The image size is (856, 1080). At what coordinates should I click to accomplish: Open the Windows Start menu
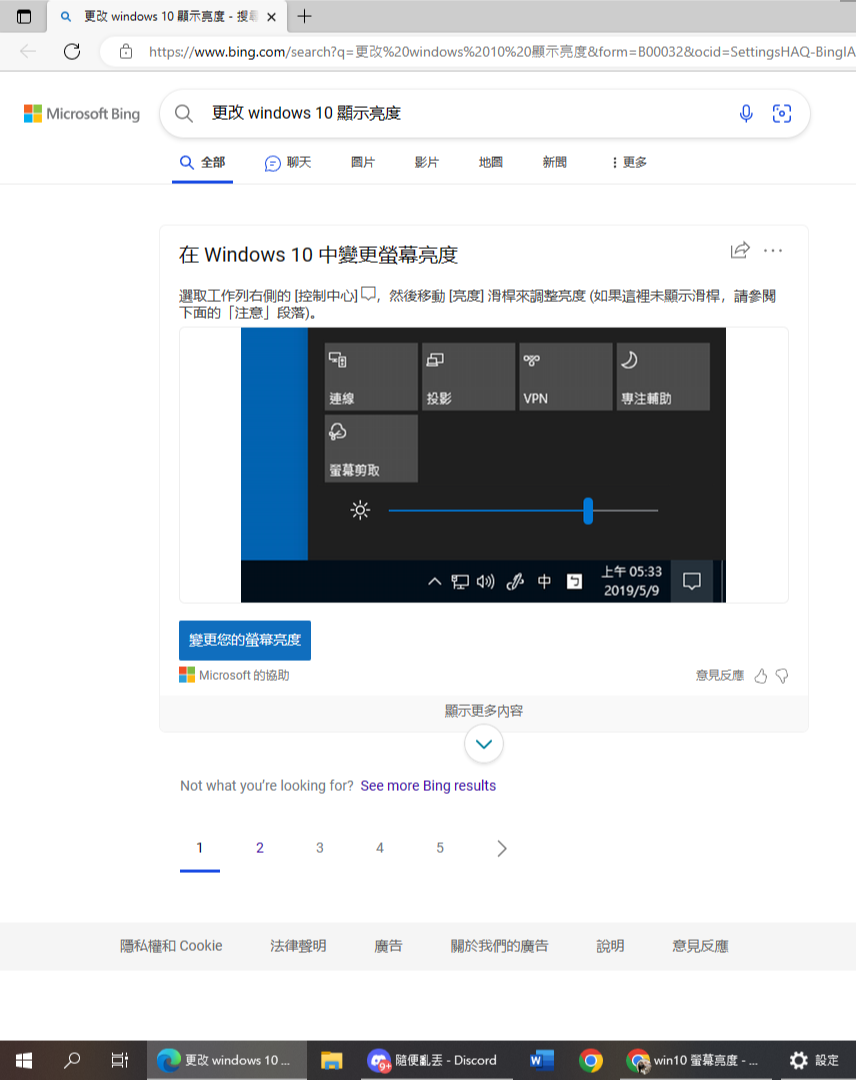click(x=23, y=1060)
